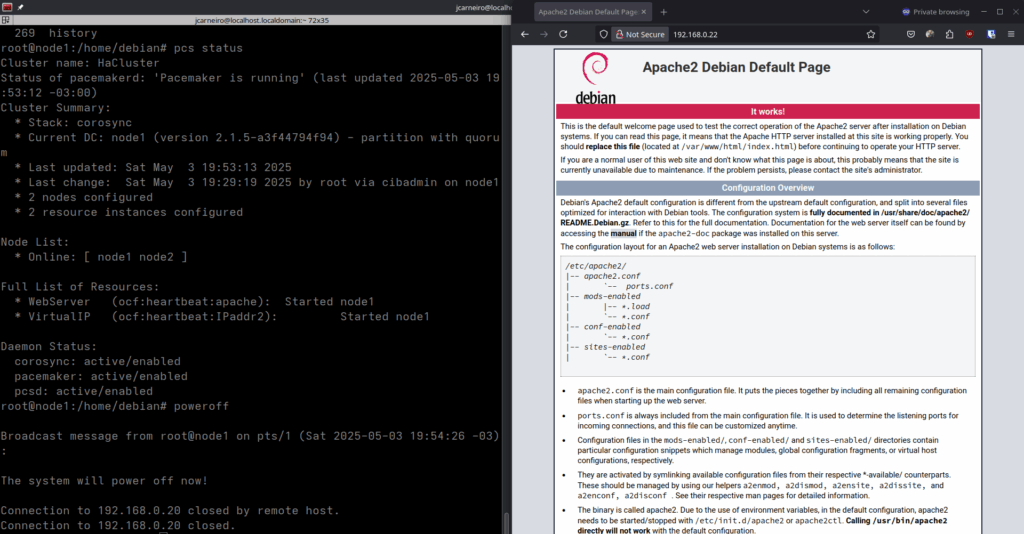Open the Extensions puzzle-piece icon
Image resolution: width=1024 pixels, height=534 pixels.
950,34
